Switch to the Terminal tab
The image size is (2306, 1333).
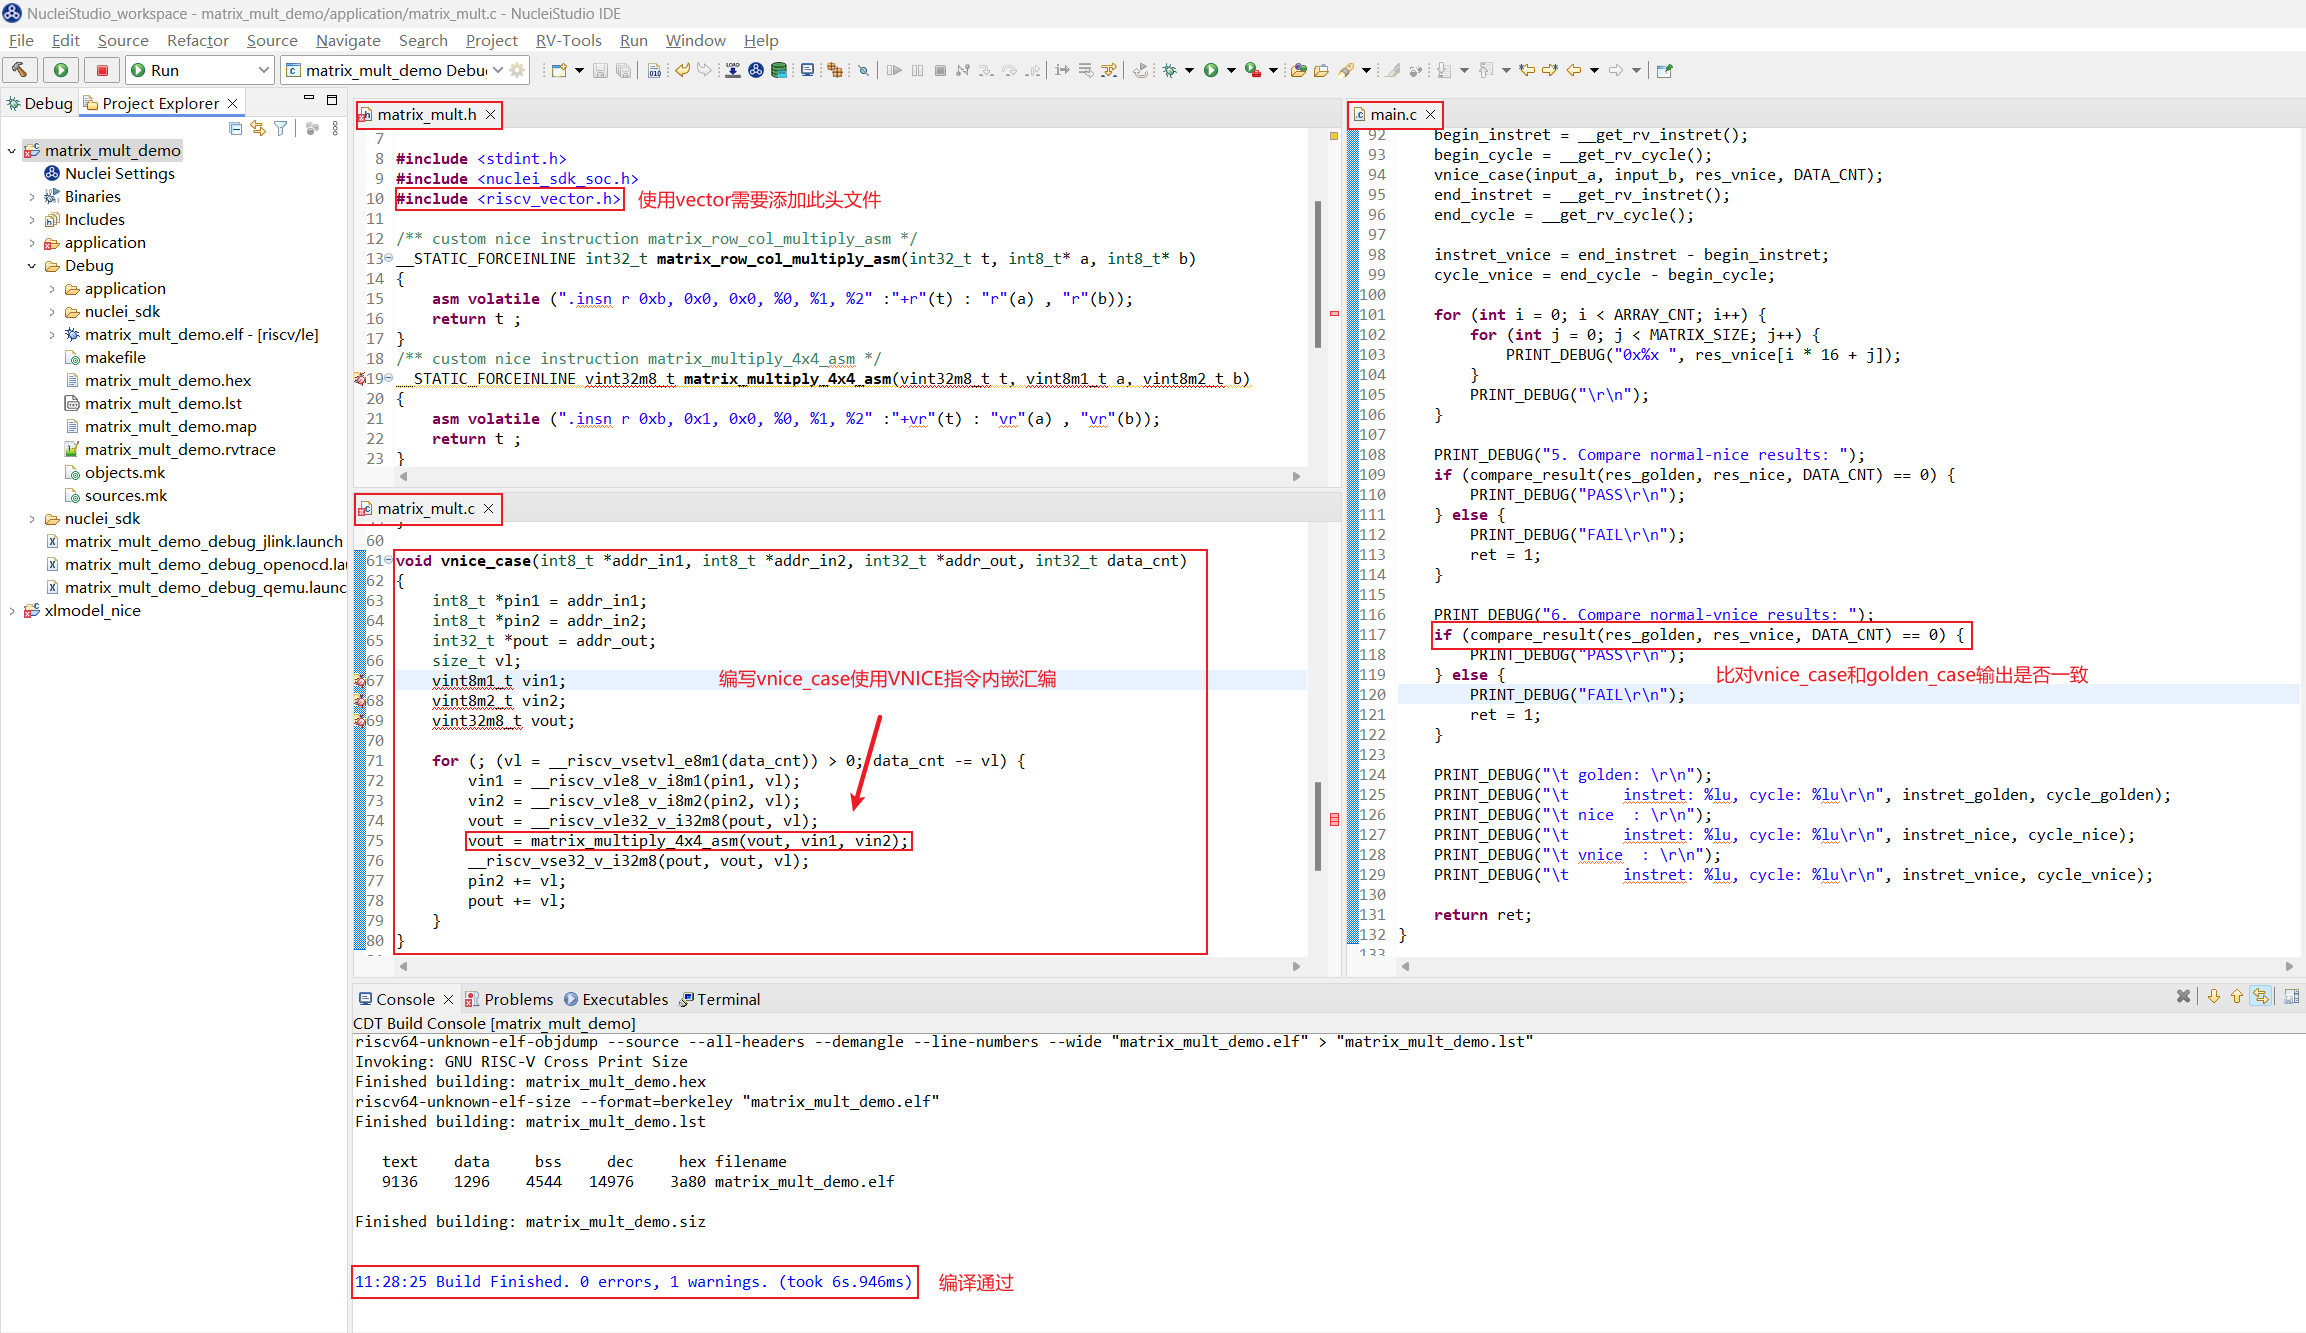tap(720, 999)
